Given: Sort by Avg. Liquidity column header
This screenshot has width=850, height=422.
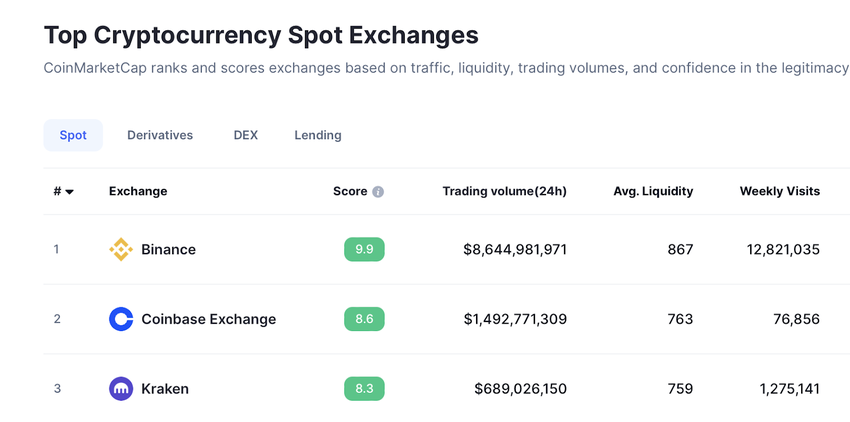Looking at the screenshot, I should click(653, 191).
